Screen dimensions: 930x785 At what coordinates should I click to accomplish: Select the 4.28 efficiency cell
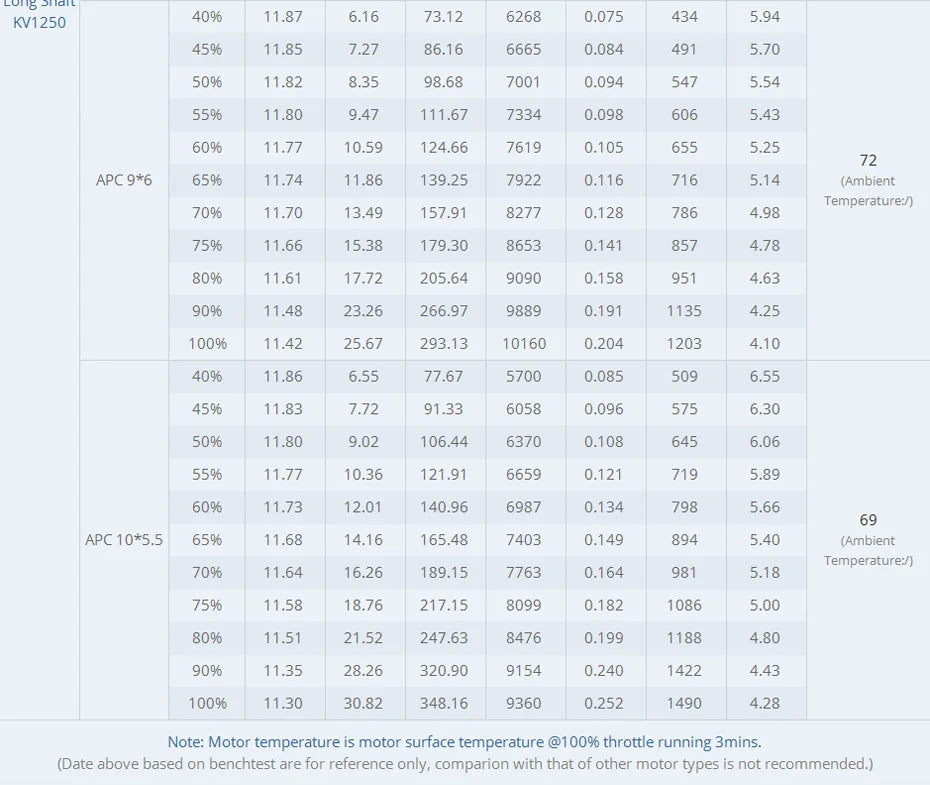click(x=765, y=704)
